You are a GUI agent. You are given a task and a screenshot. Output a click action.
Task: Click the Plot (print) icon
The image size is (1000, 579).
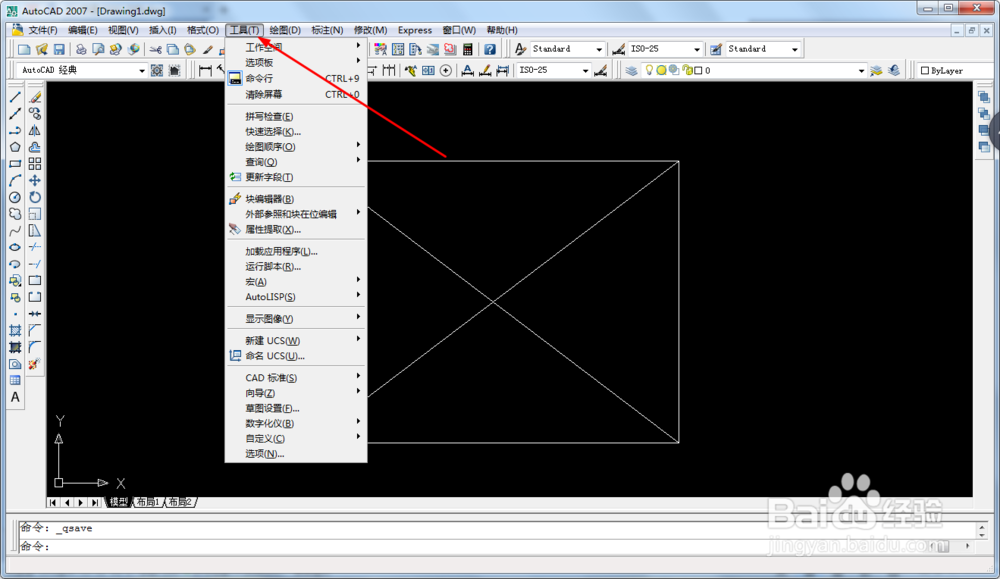(81, 49)
